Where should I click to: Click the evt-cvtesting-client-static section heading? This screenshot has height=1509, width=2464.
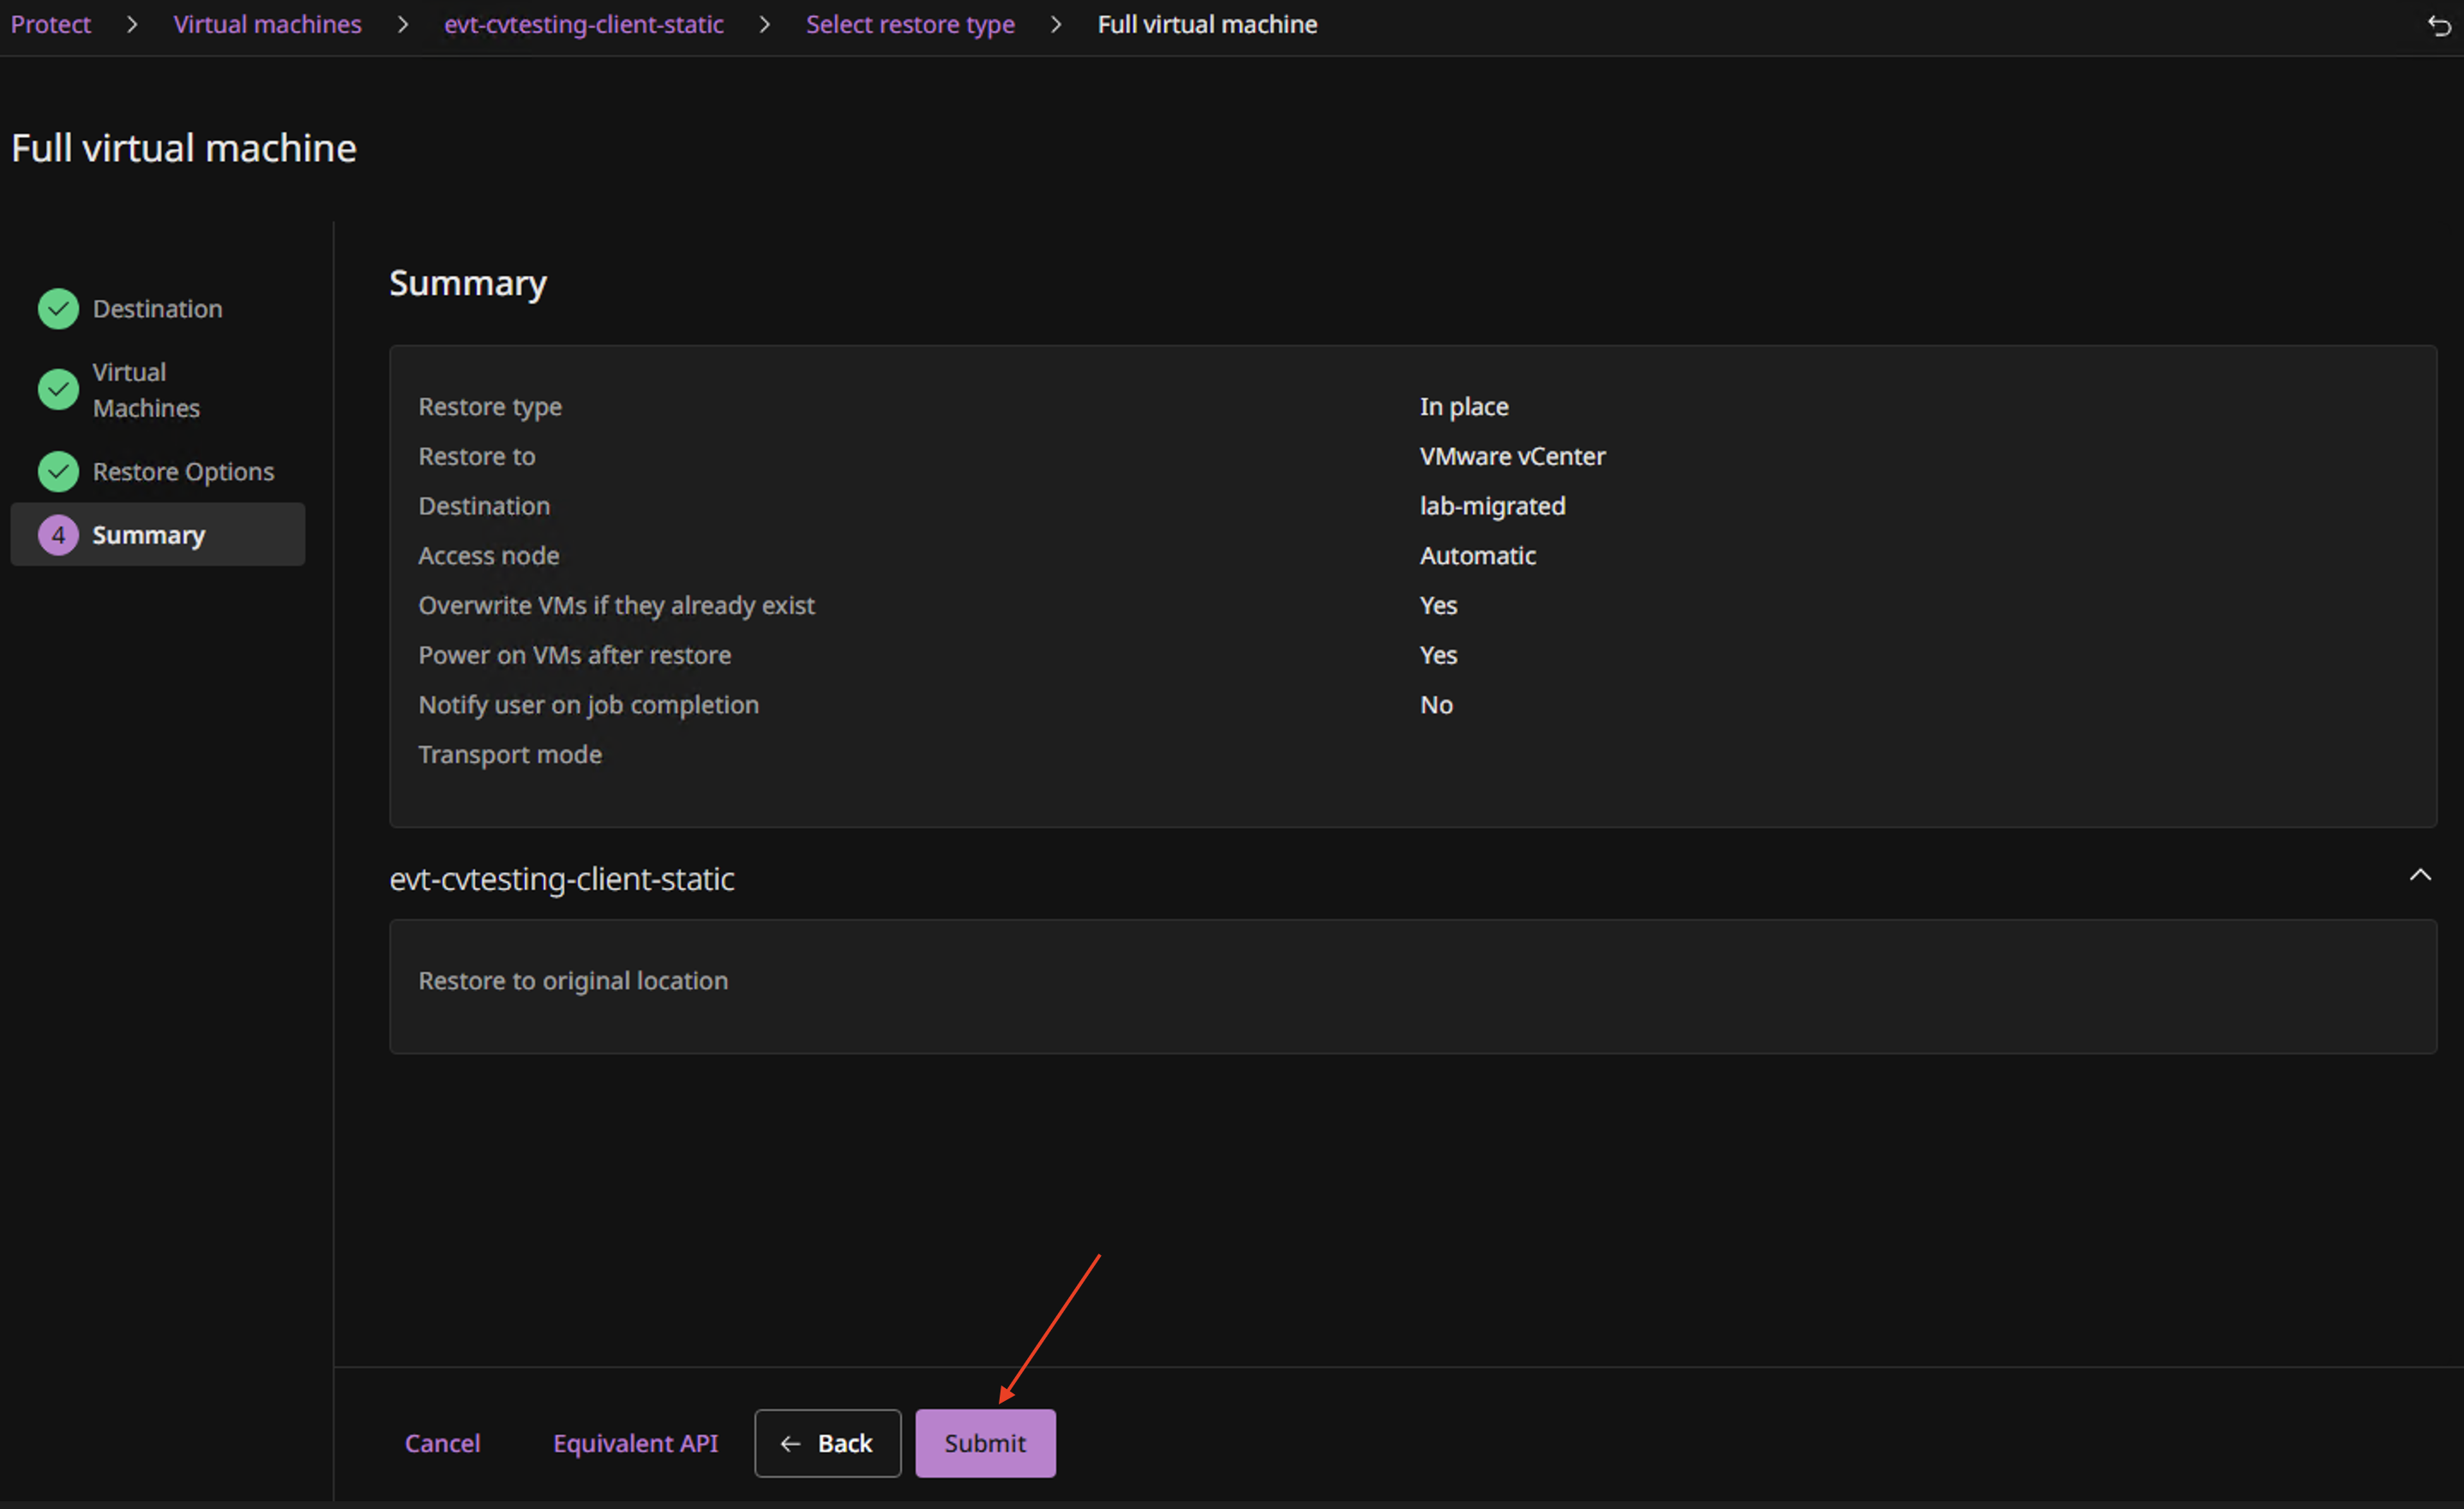(562, 879)
